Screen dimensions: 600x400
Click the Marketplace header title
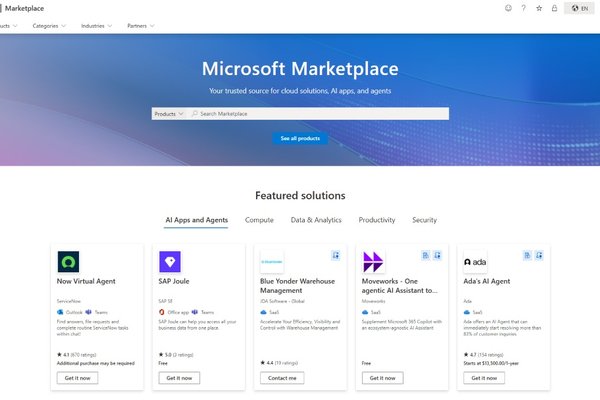point(24,8)
